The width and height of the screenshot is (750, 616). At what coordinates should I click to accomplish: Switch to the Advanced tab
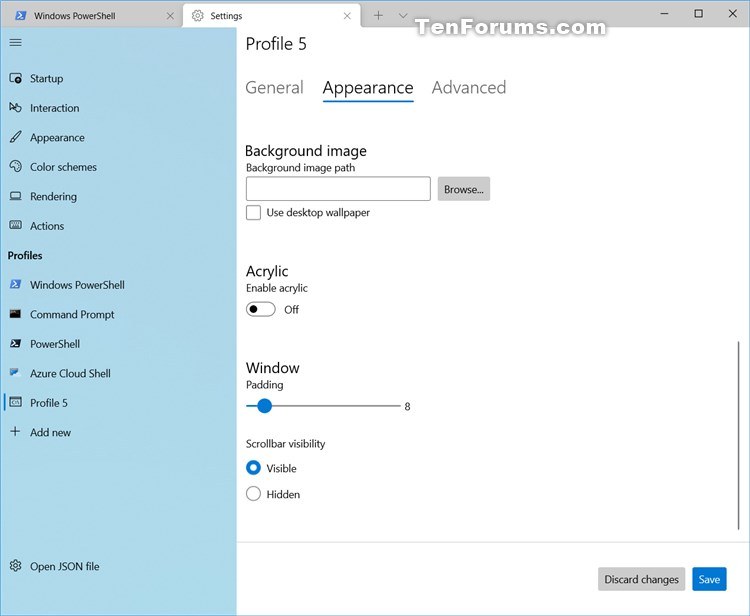click(469, 88)
